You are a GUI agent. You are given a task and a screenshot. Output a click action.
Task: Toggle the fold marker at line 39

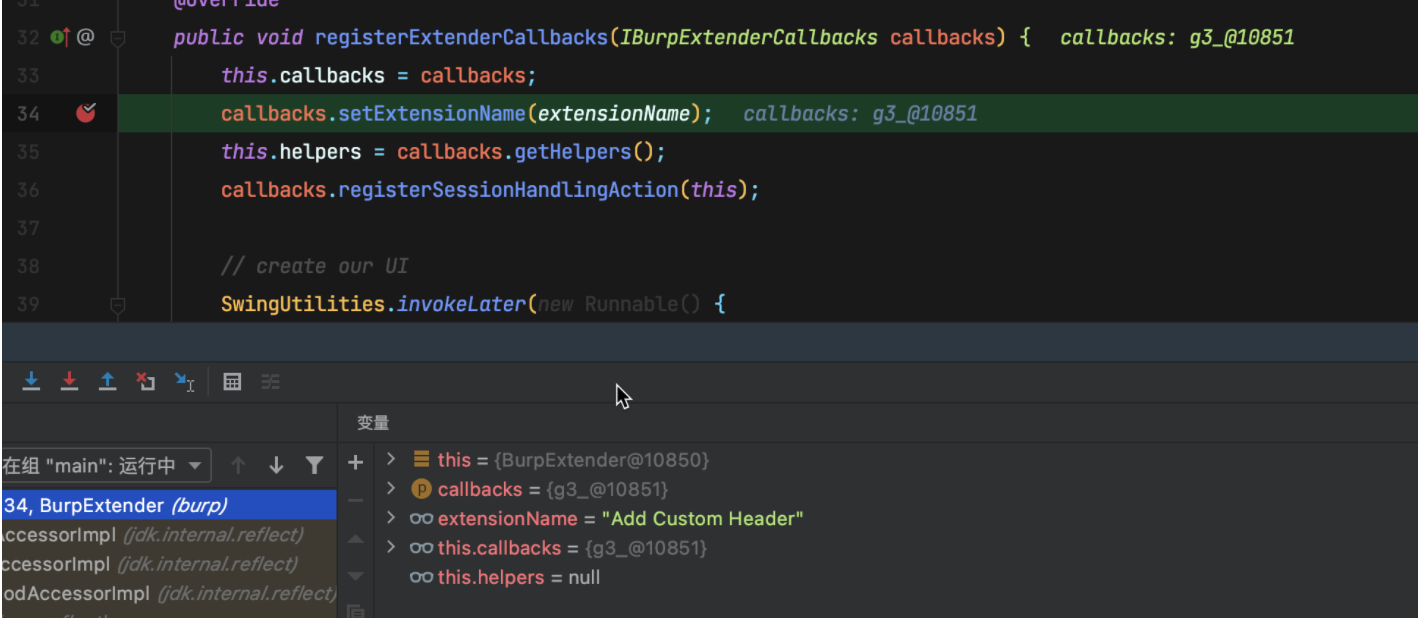[118, 303]
